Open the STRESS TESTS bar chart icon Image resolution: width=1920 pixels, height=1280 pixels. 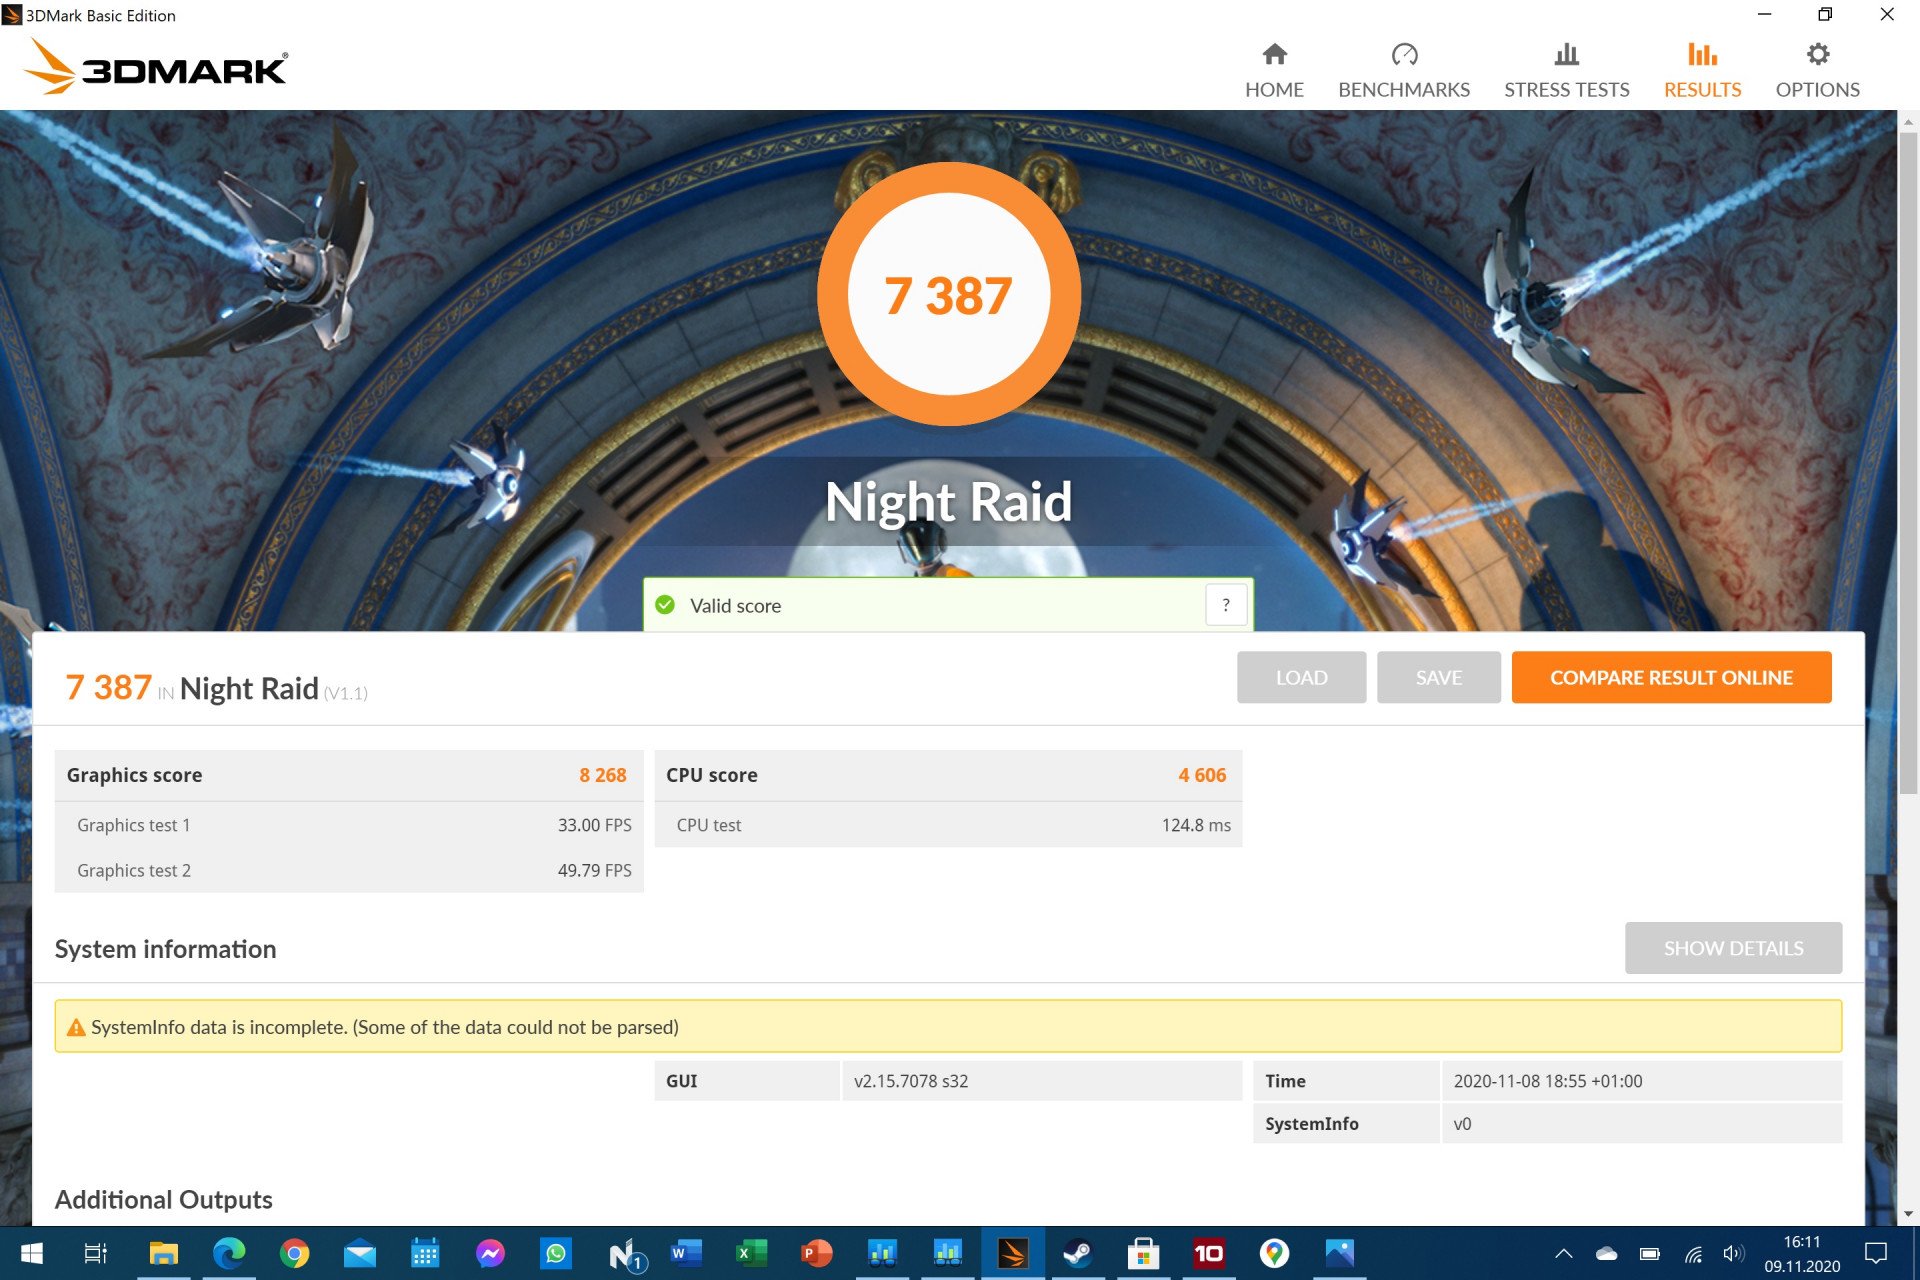tap(1567, 54)
